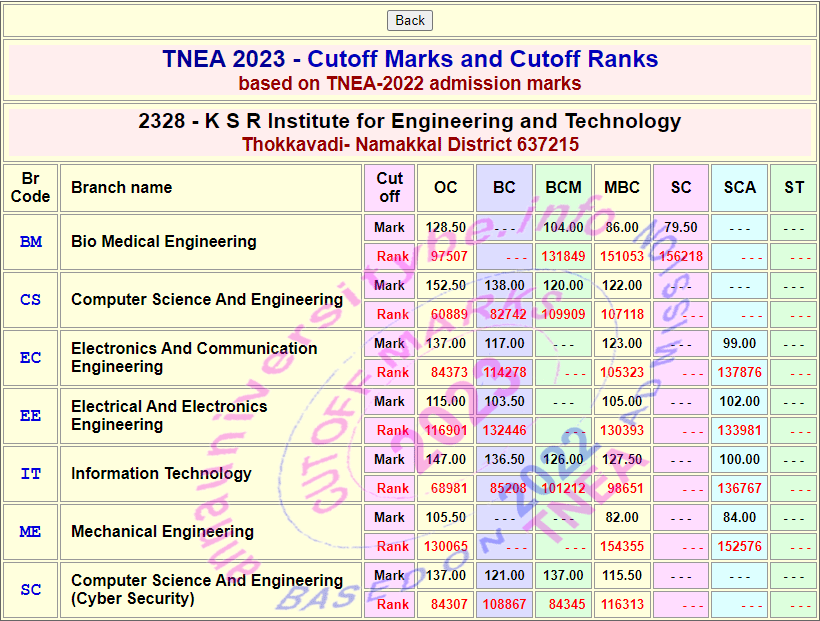The height and width of the screenshot is (621, 820).
Task: Click EC SCA mark 99.00
Action: pyautogui.click(x=739, y=344)
